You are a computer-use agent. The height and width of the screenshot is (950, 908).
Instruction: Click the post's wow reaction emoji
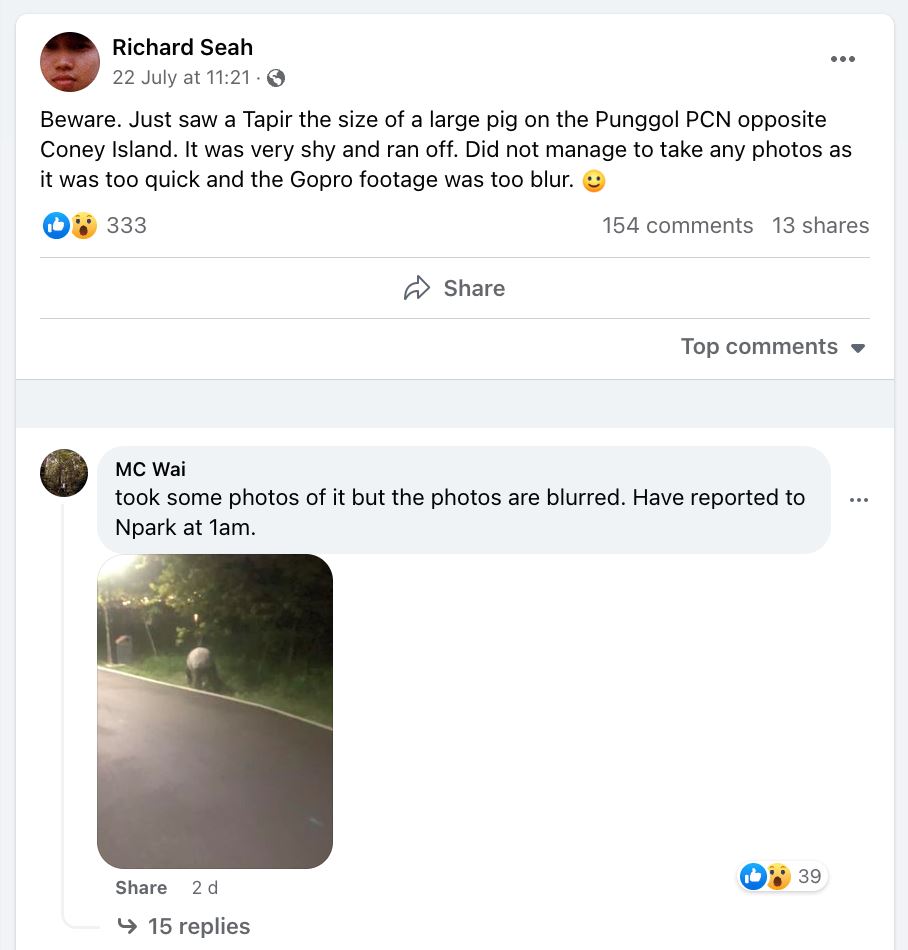[83, 226]
